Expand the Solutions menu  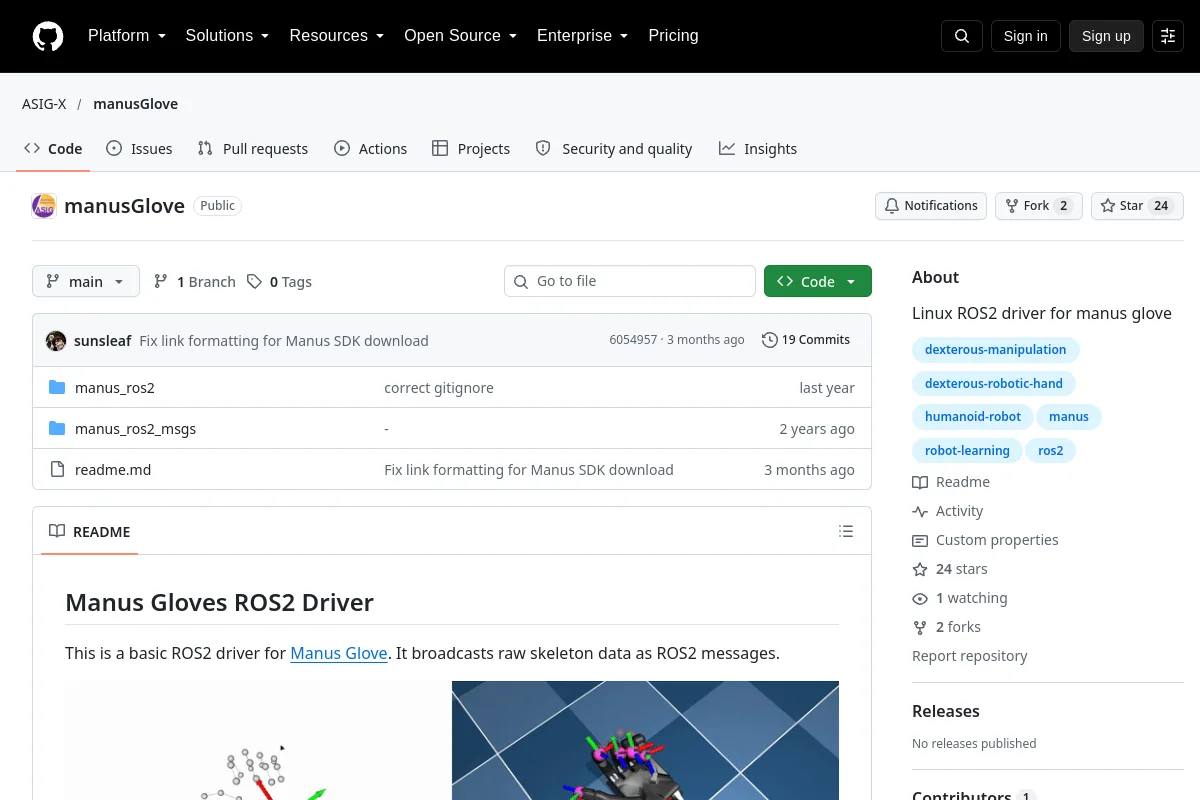click(228, 36)
